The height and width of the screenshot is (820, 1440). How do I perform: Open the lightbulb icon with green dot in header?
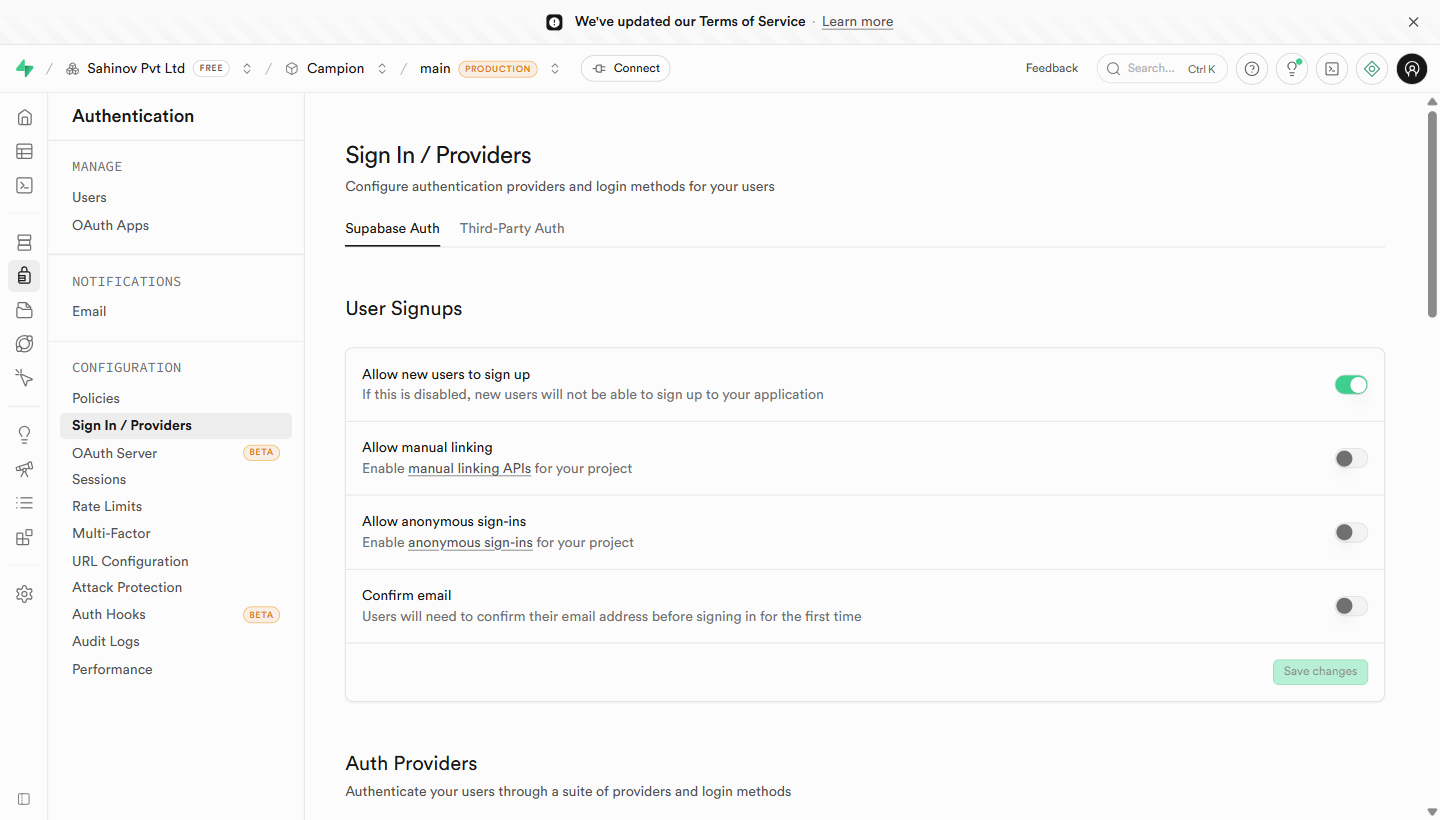(x=1292, y=69)
